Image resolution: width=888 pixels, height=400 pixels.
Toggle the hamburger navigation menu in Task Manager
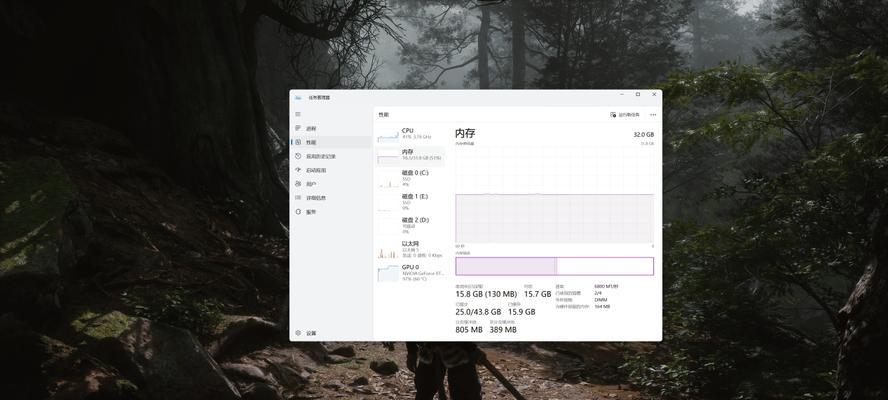298,114
